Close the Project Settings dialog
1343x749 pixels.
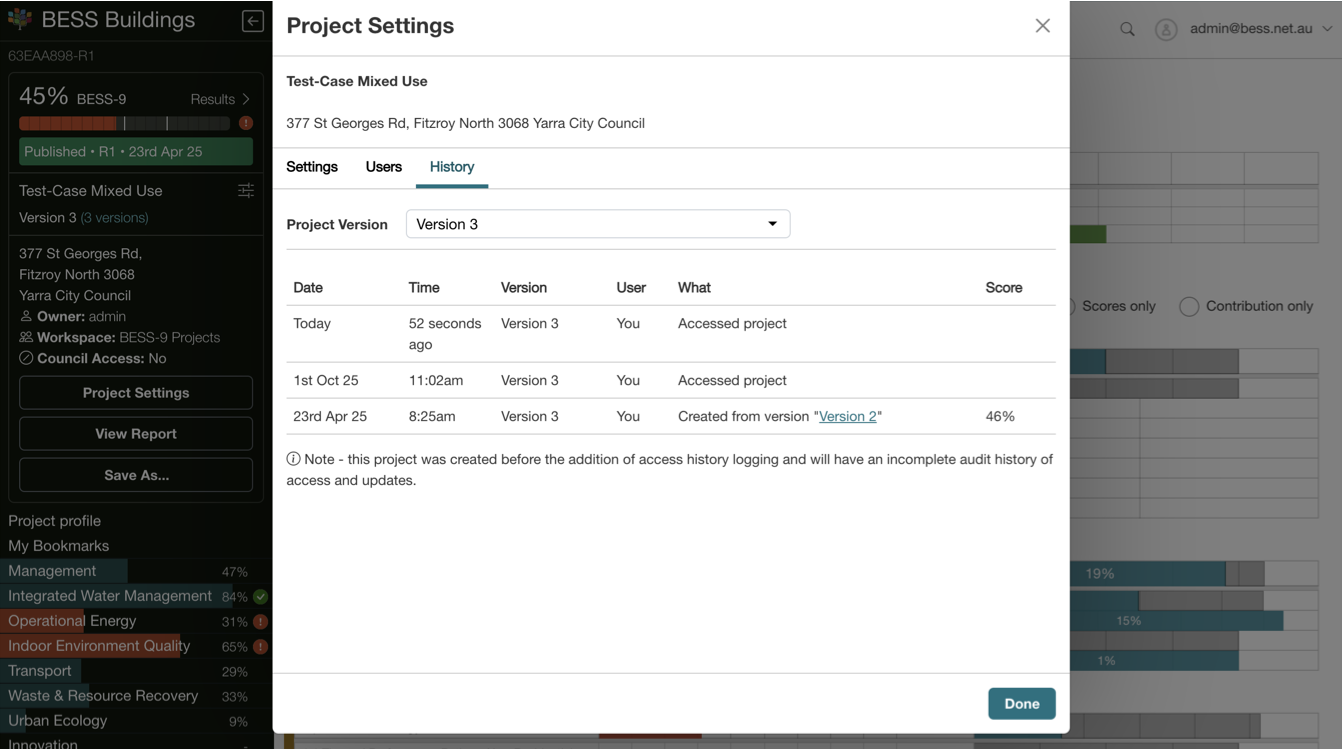point(1042,26)
